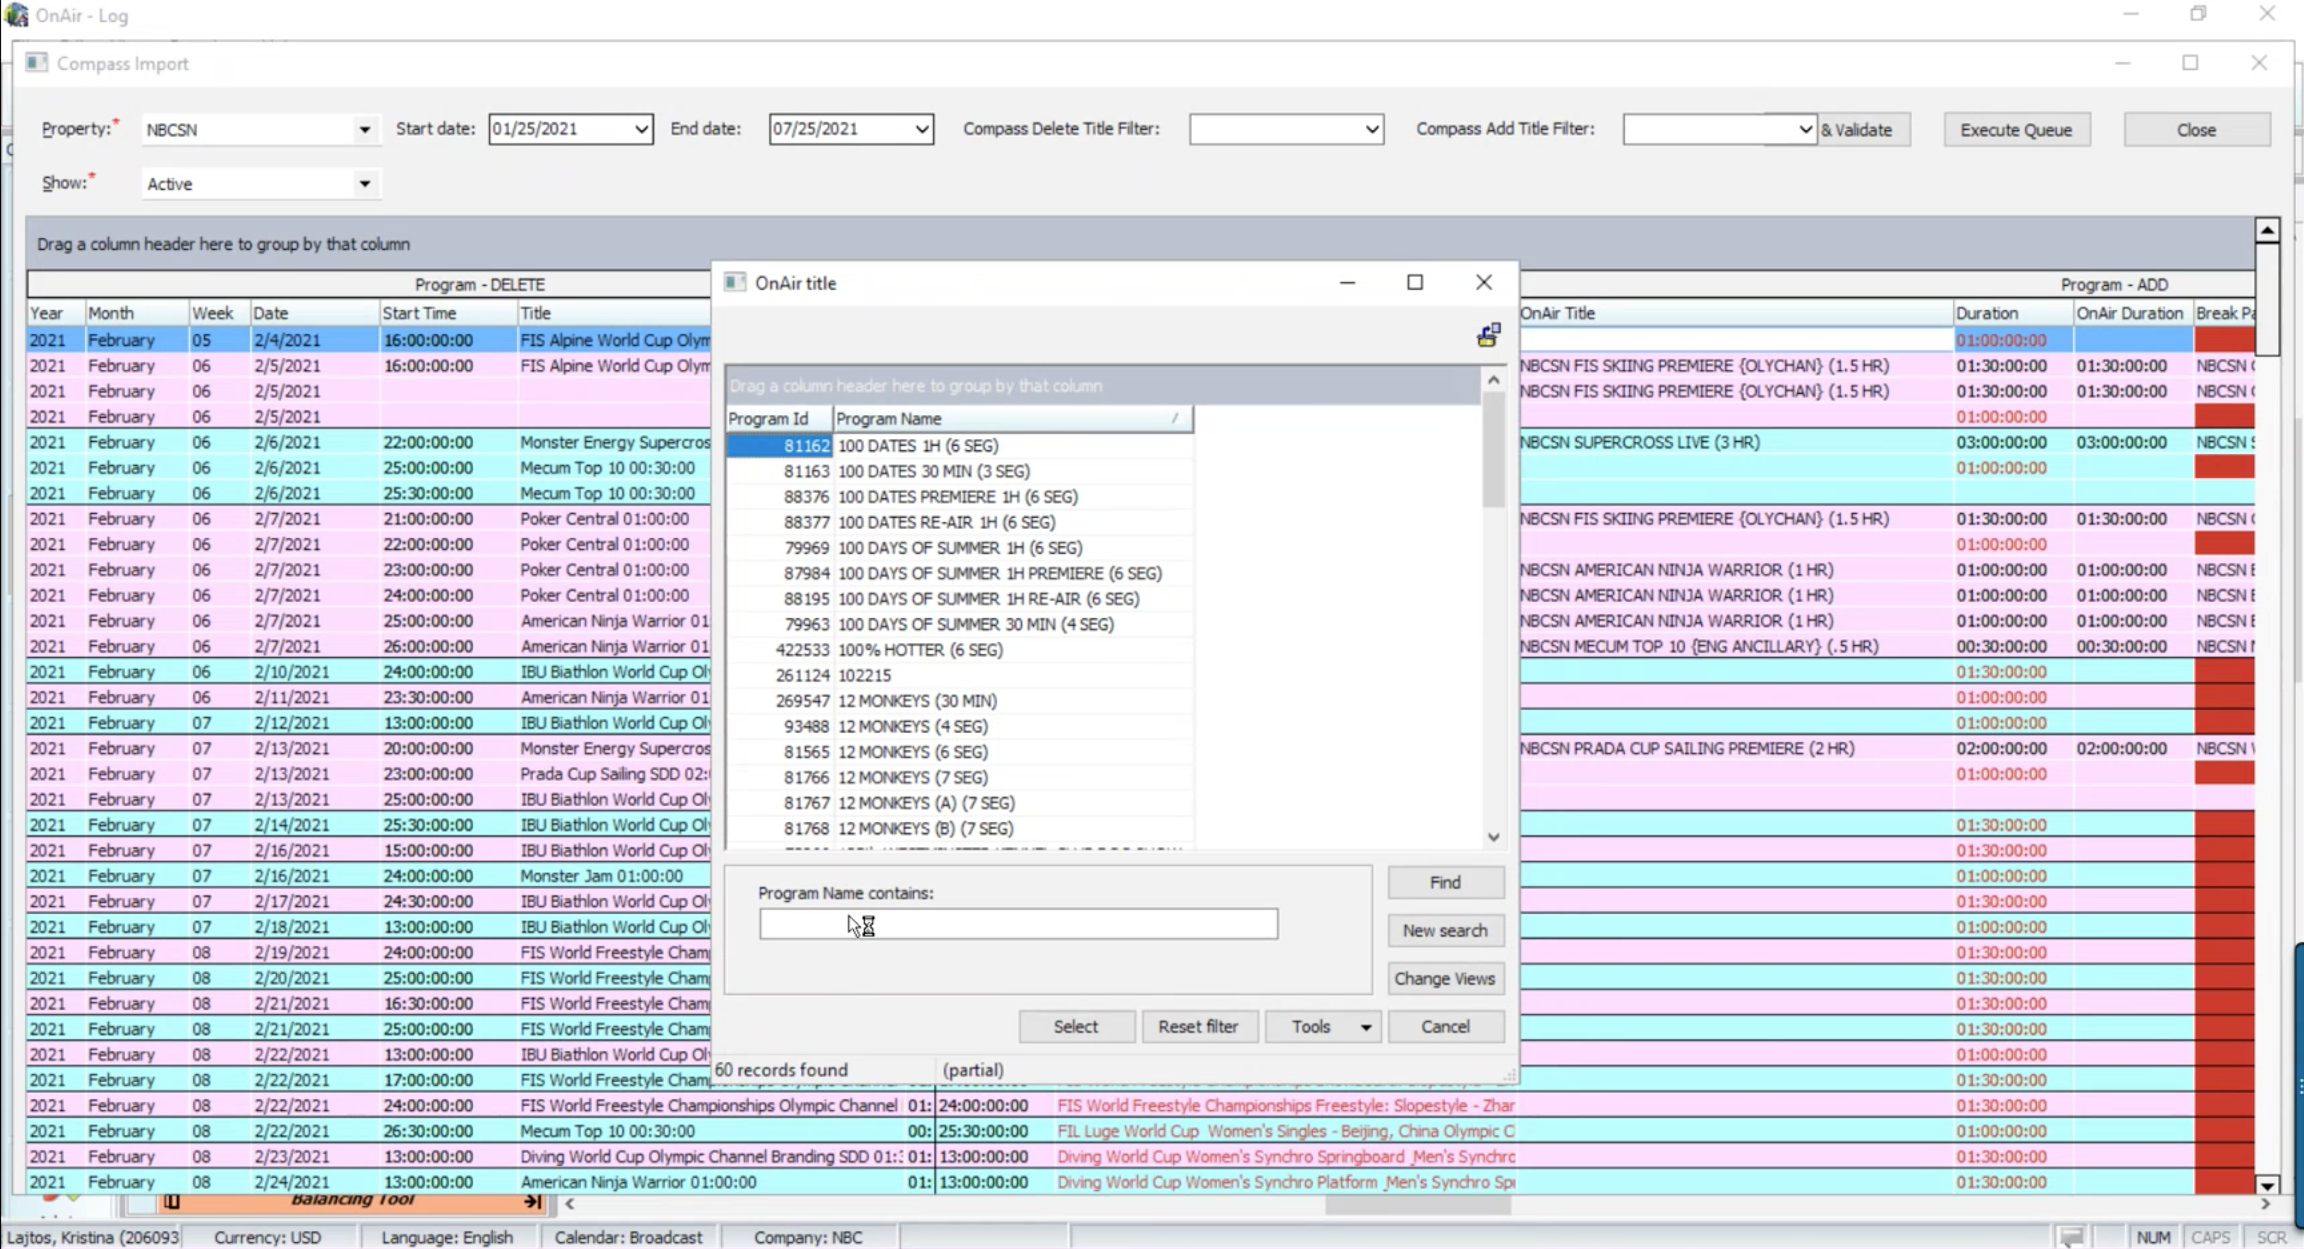Click the status bar message icon
The width and height of the screenshot is (2304, 1249).
[2071, 1237]
